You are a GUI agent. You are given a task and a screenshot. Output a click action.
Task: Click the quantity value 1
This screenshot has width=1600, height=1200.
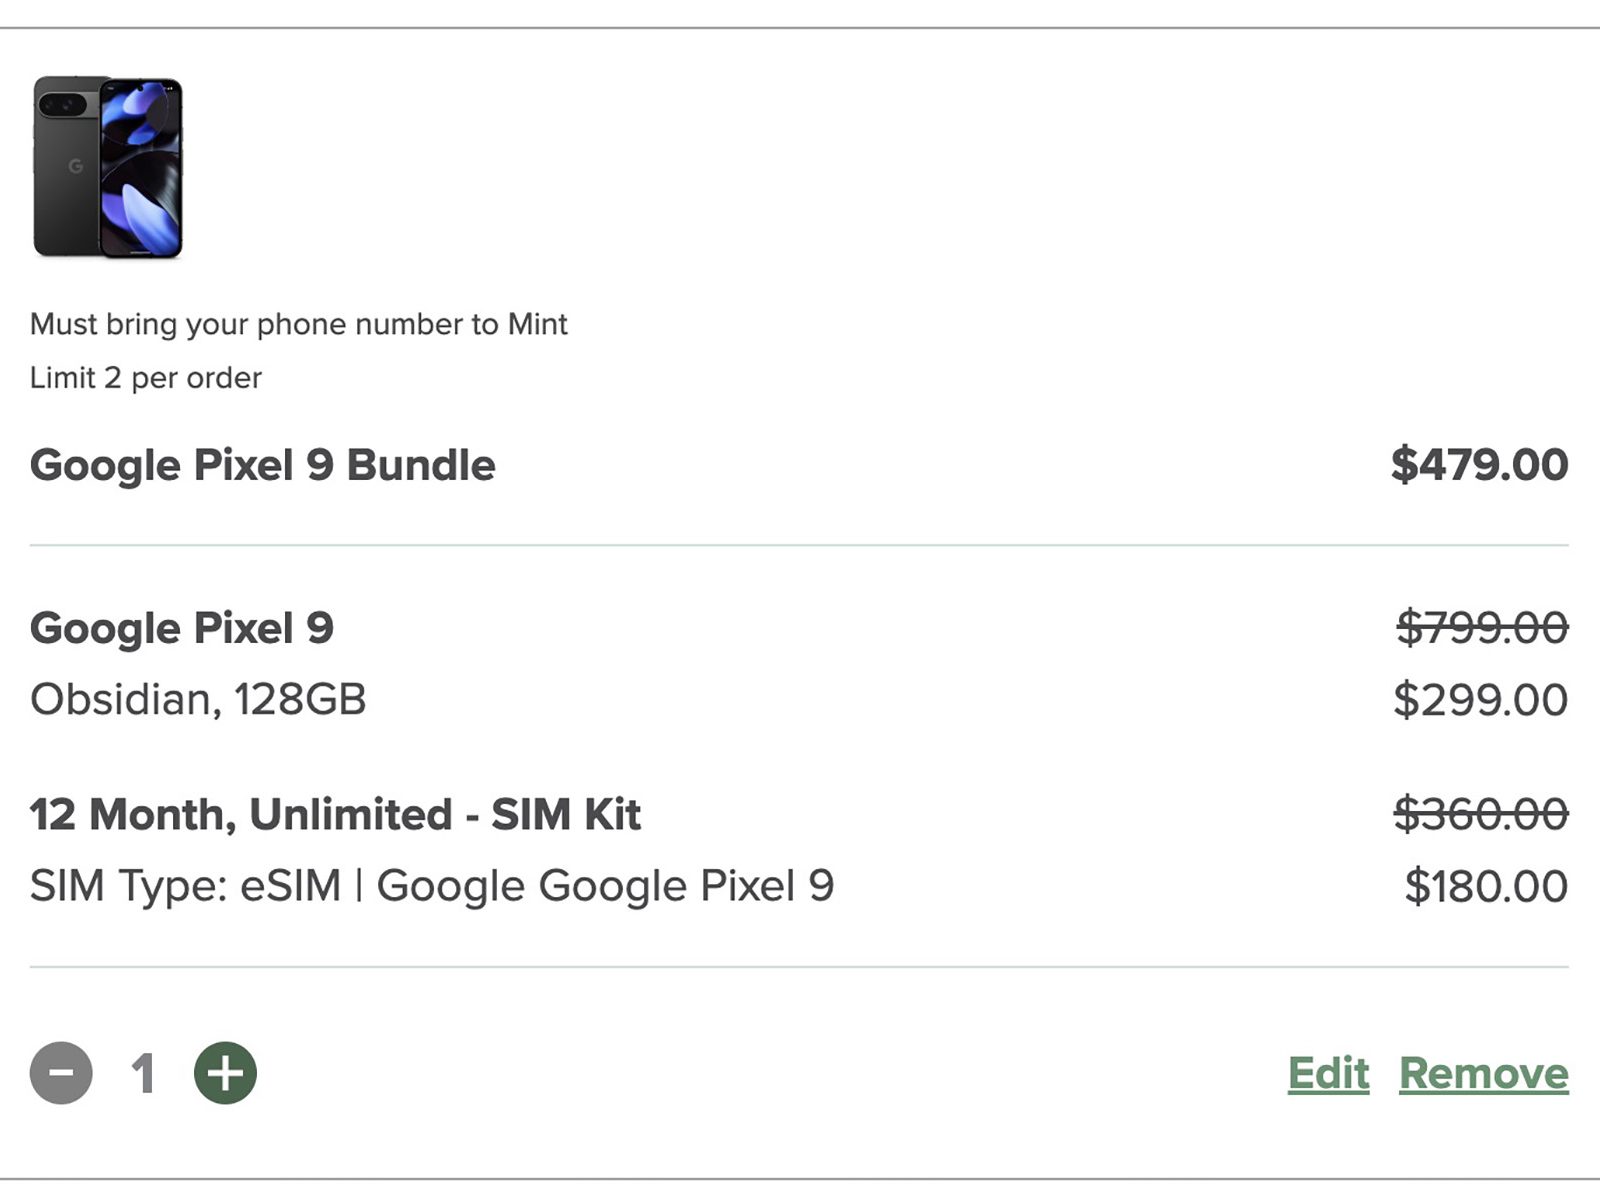tap(143, 1074)
